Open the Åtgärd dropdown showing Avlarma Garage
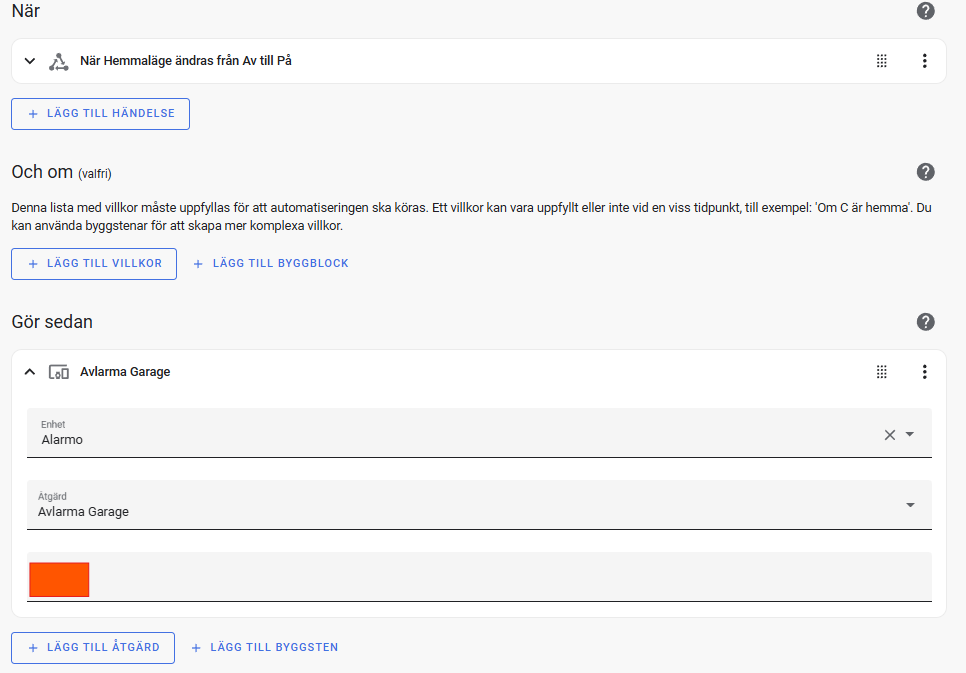 point(479,505)
